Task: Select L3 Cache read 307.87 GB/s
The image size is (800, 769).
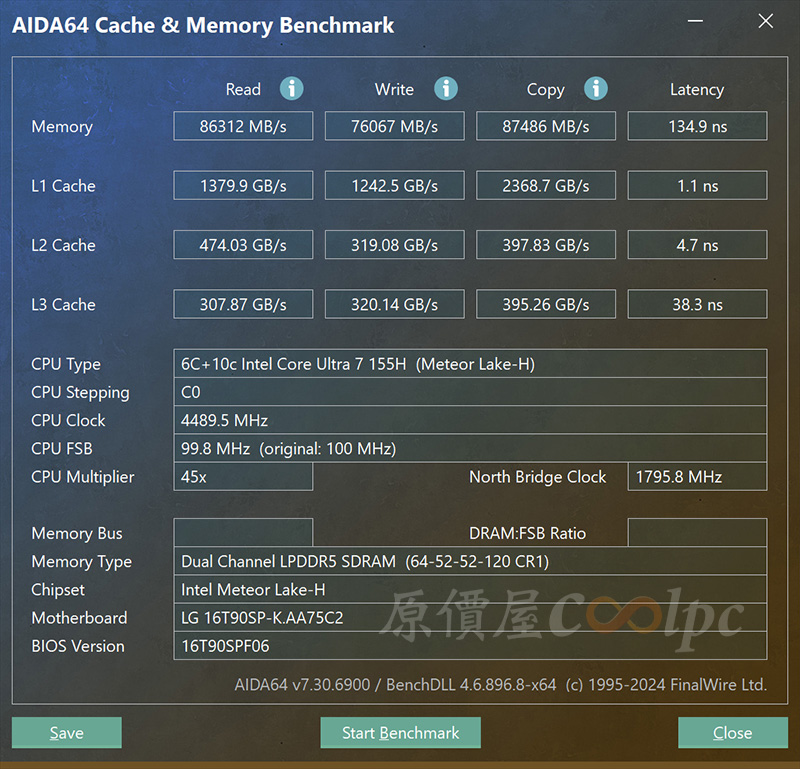Action: (x=243, y=304)
